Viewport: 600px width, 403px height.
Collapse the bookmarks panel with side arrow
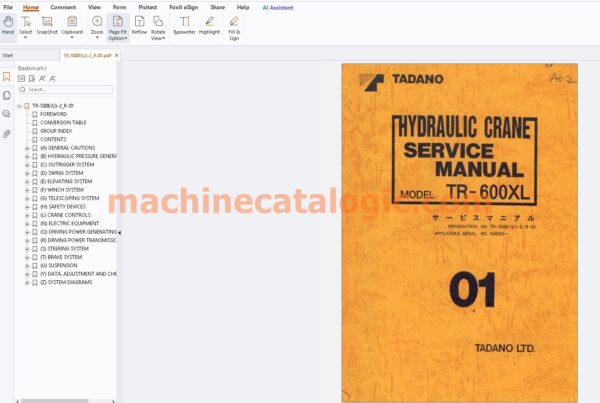point(119,232)
